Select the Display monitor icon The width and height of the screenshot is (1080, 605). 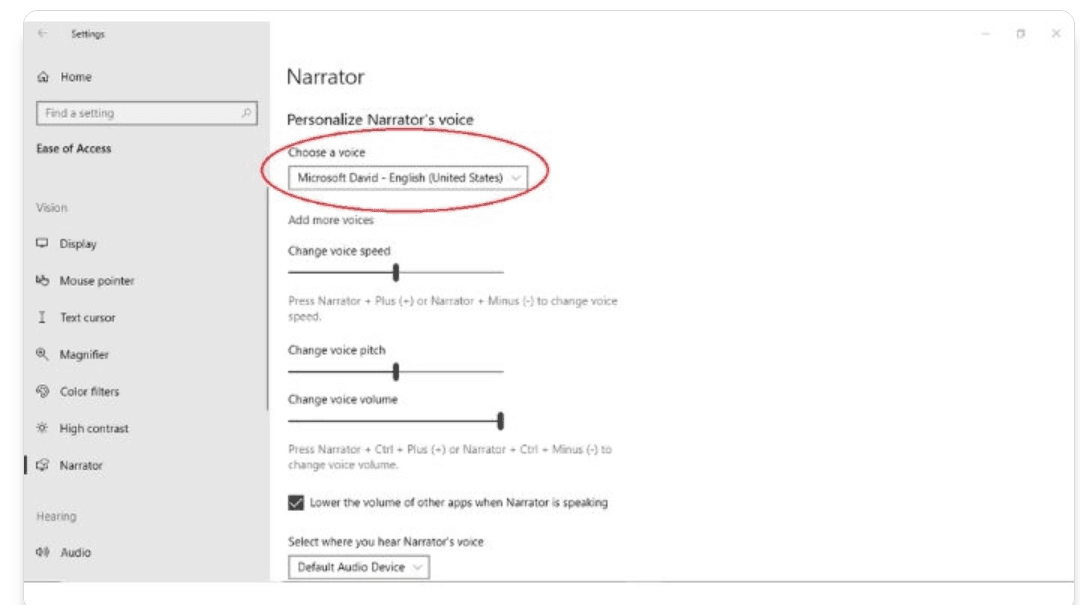[43, 243]
